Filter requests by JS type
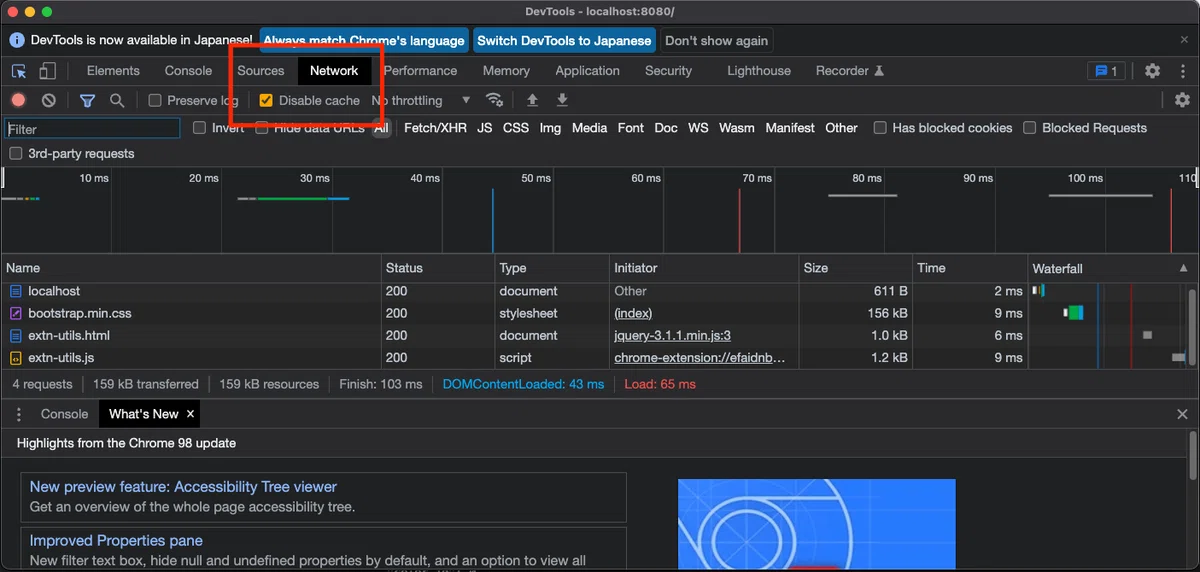The width and height of the screenshot is (1200, 572). pyautogui.click(x=485, y=128)
